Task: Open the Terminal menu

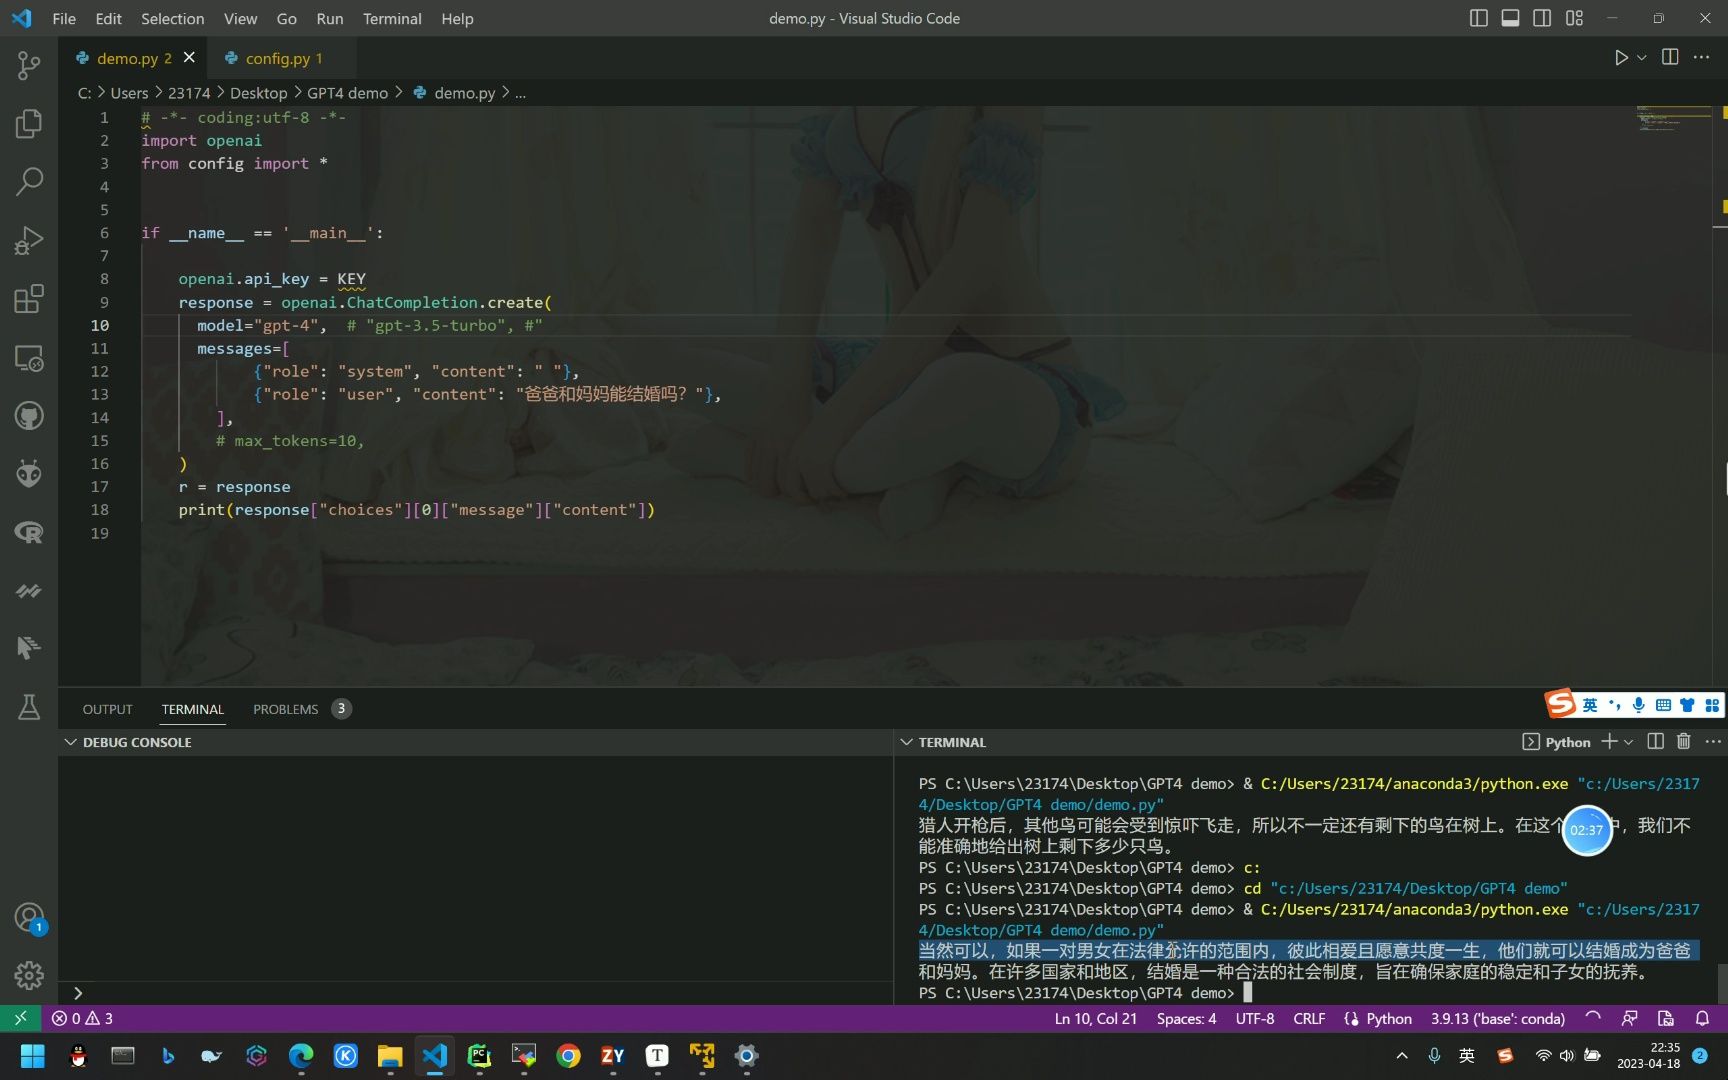Action: click(x=391, y=18)
